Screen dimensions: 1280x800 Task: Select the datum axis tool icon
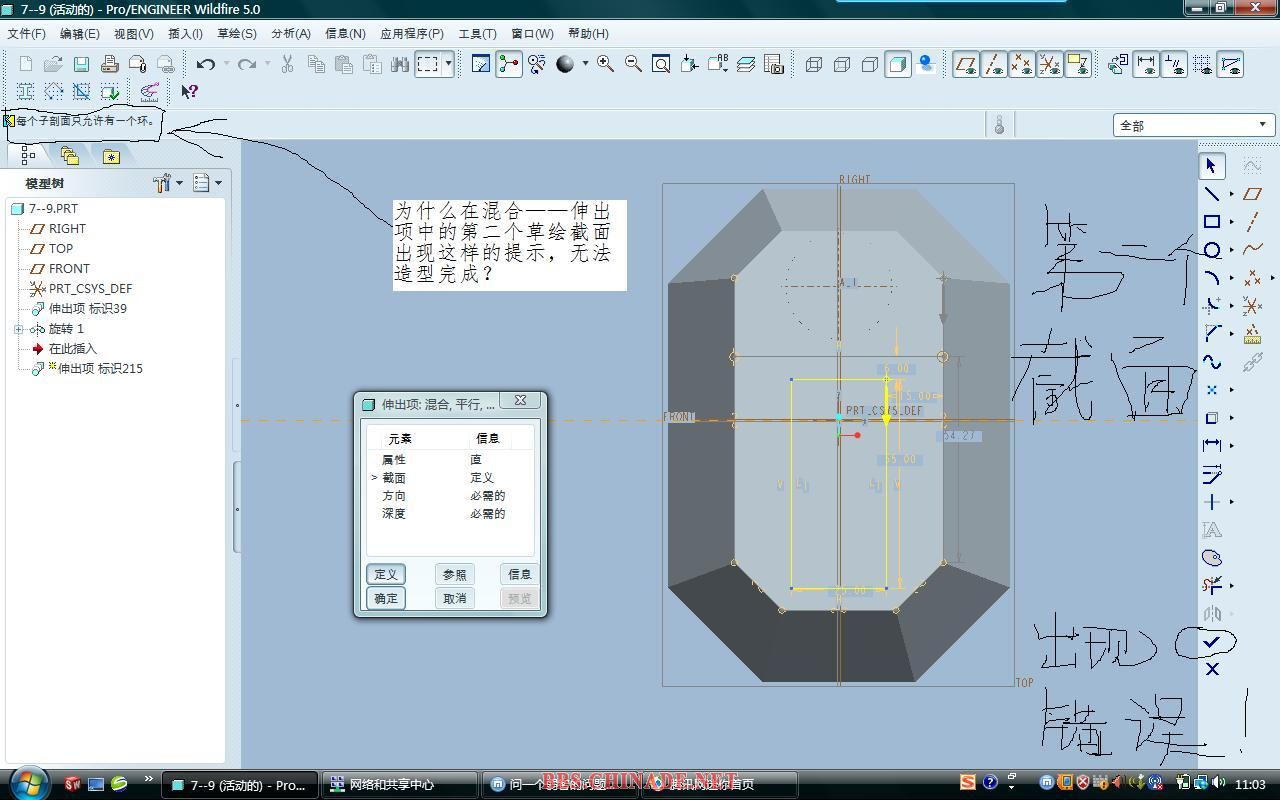[1252, 222]
